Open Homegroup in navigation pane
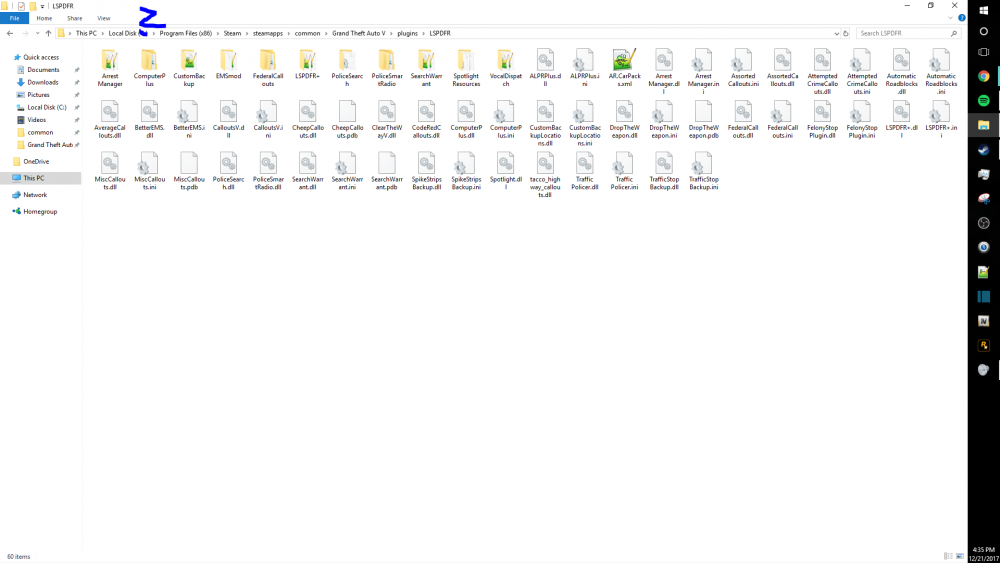 (40, 211)
